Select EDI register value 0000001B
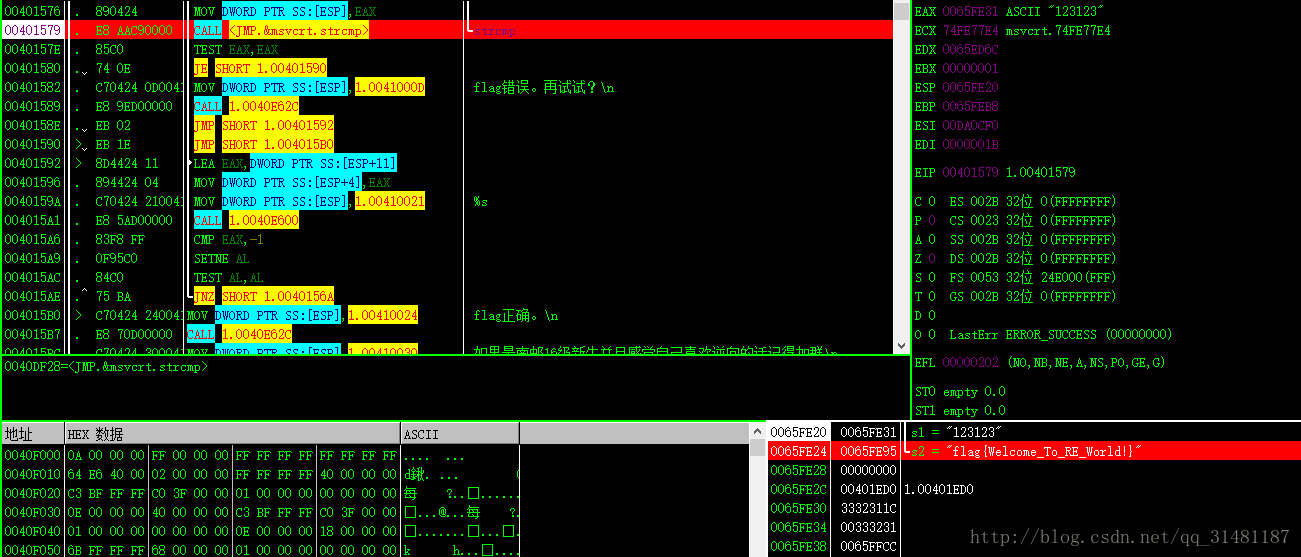The image size is (1301, 557). pyautogui.click(x=971, y=145)
